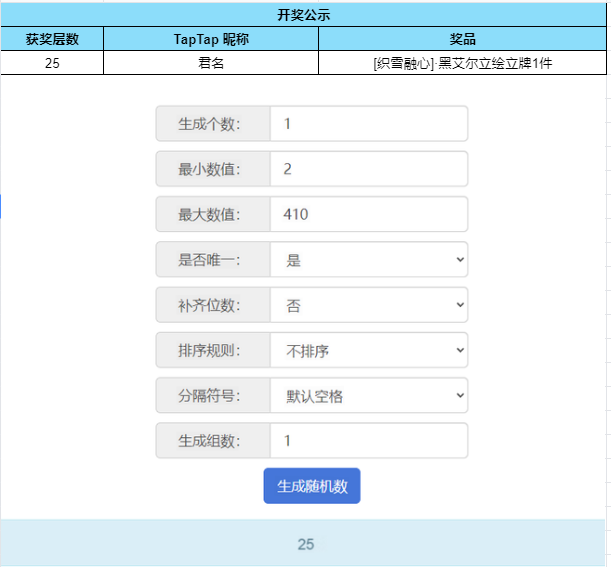Click the 生成组数 input field
Image resolution: width=611 pixels, height=567 pixels.
tap(369, 440)
